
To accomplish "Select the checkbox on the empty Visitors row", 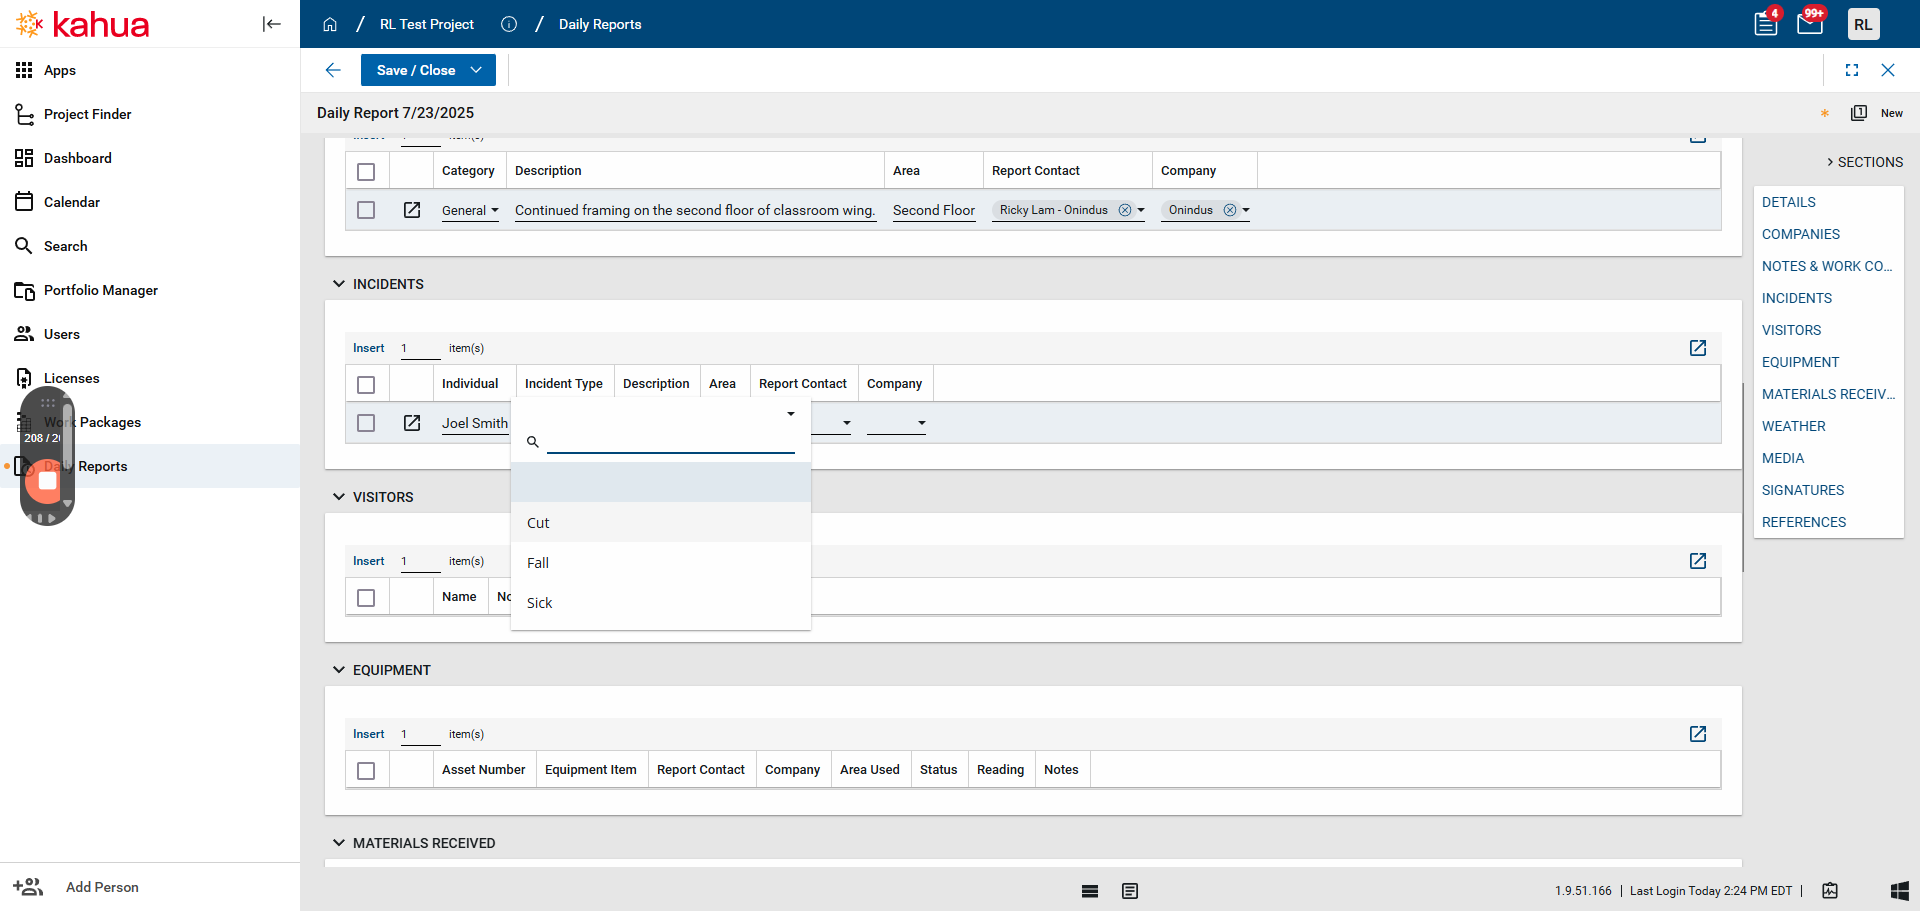I will [x=366, y=597].
